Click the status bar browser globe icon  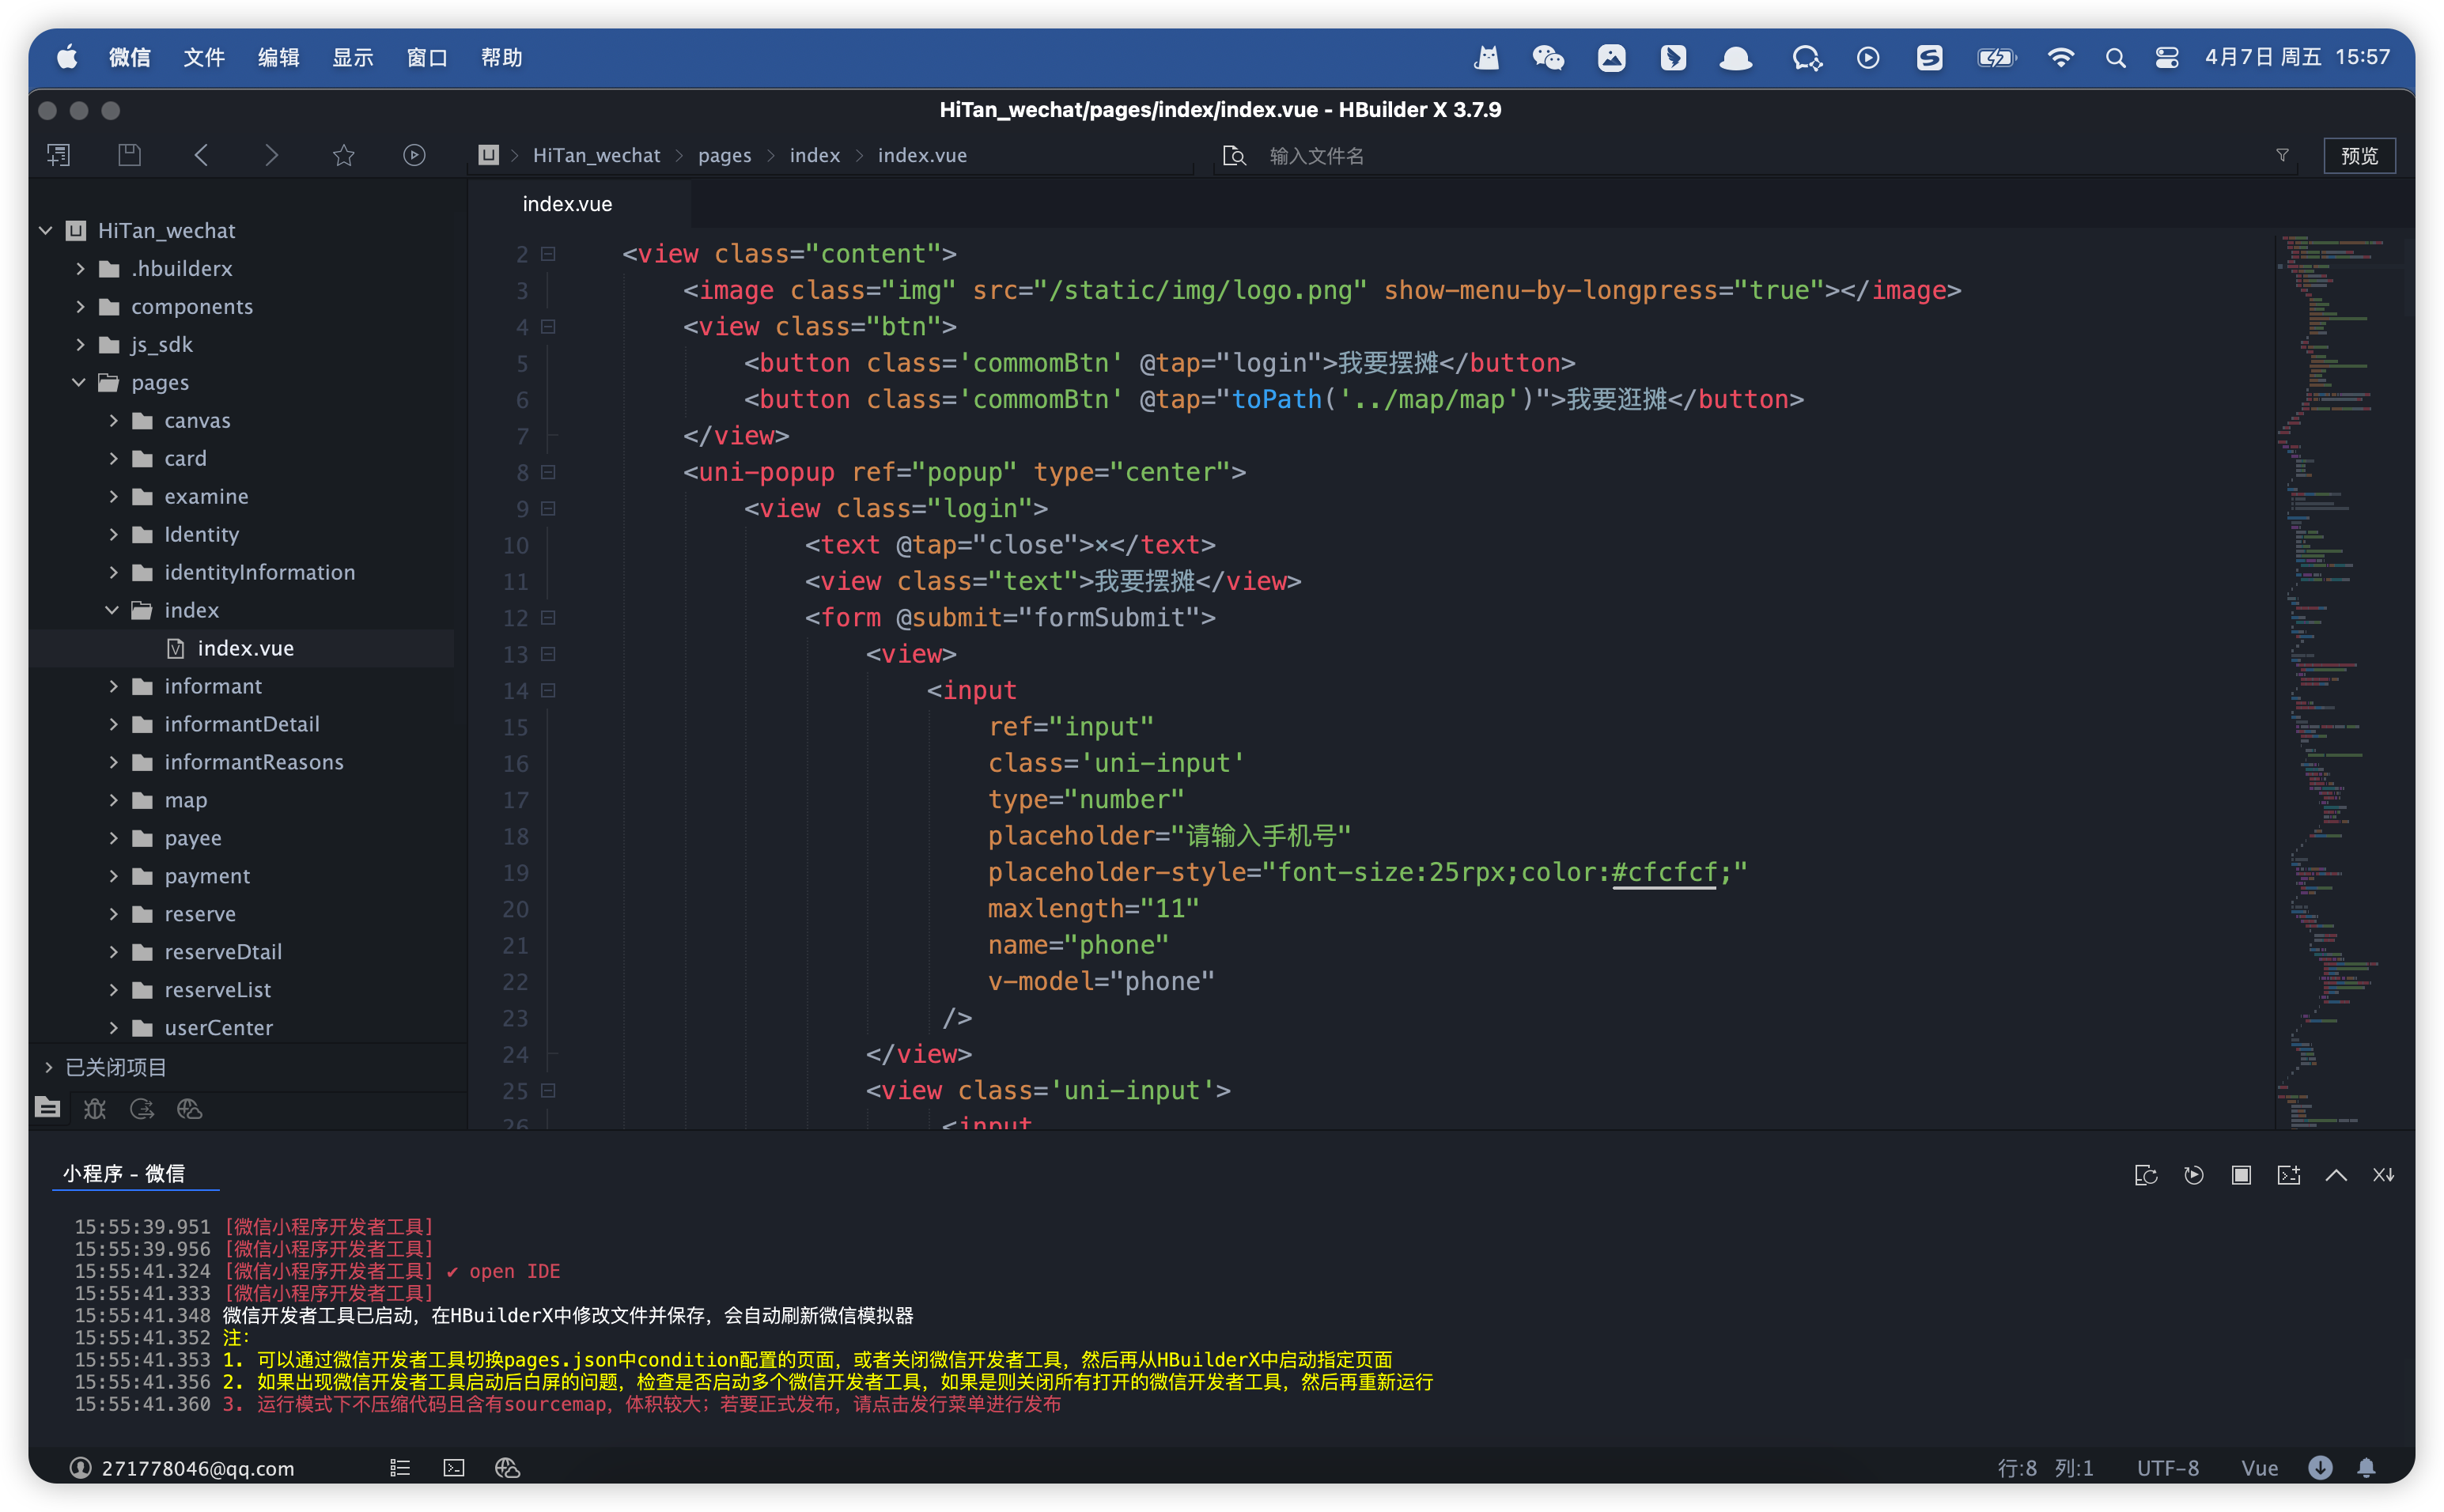click(x=507, y=1467)
